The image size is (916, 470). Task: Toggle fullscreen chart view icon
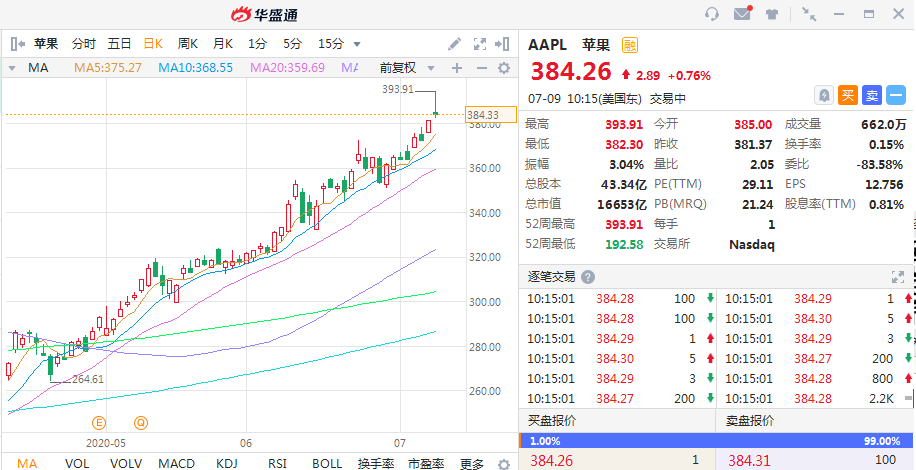tap(480, 44)
